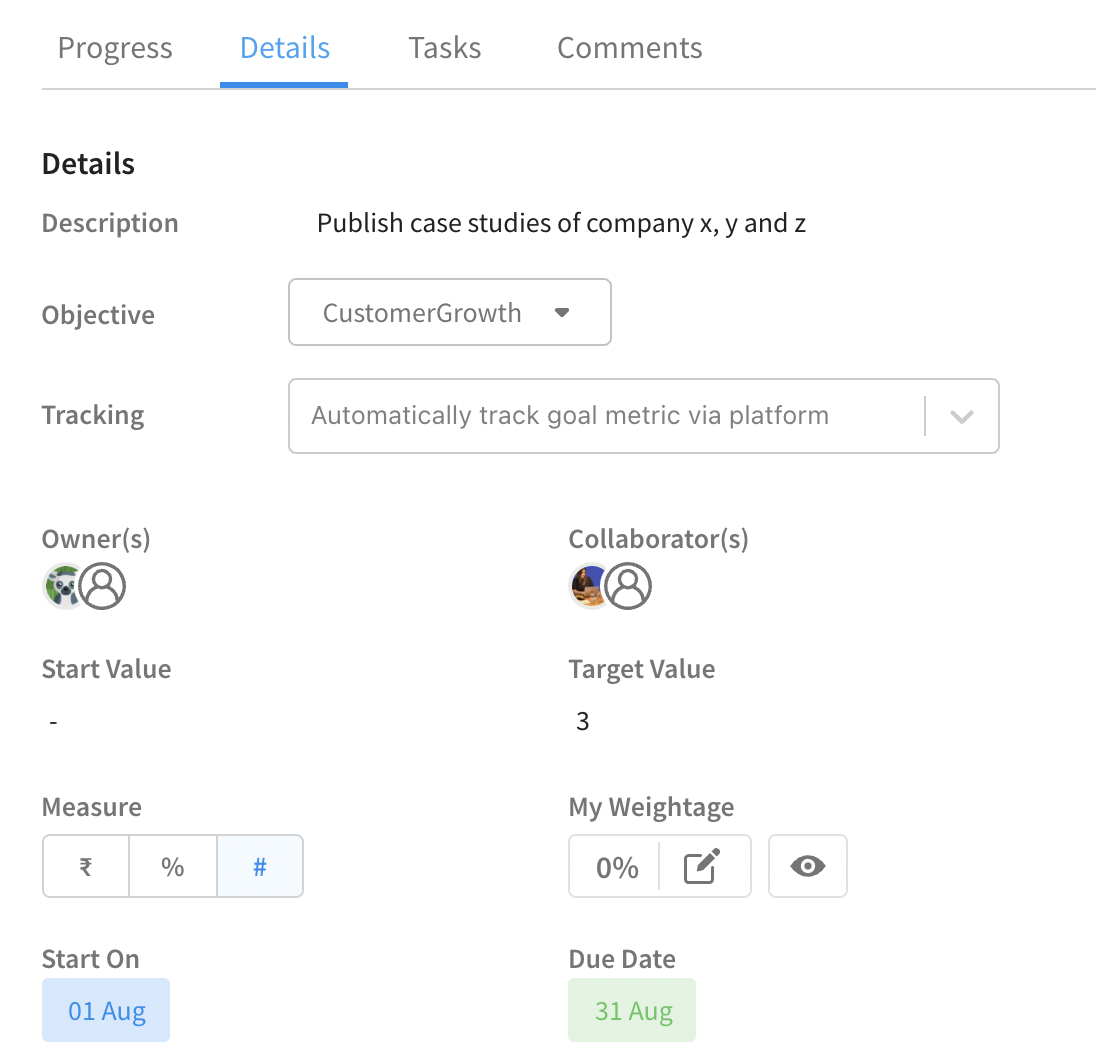The height and width of the screenshot is (1060, 1104).
Task: Click the 31 Aug due date
Action: tap(632, 1011)
